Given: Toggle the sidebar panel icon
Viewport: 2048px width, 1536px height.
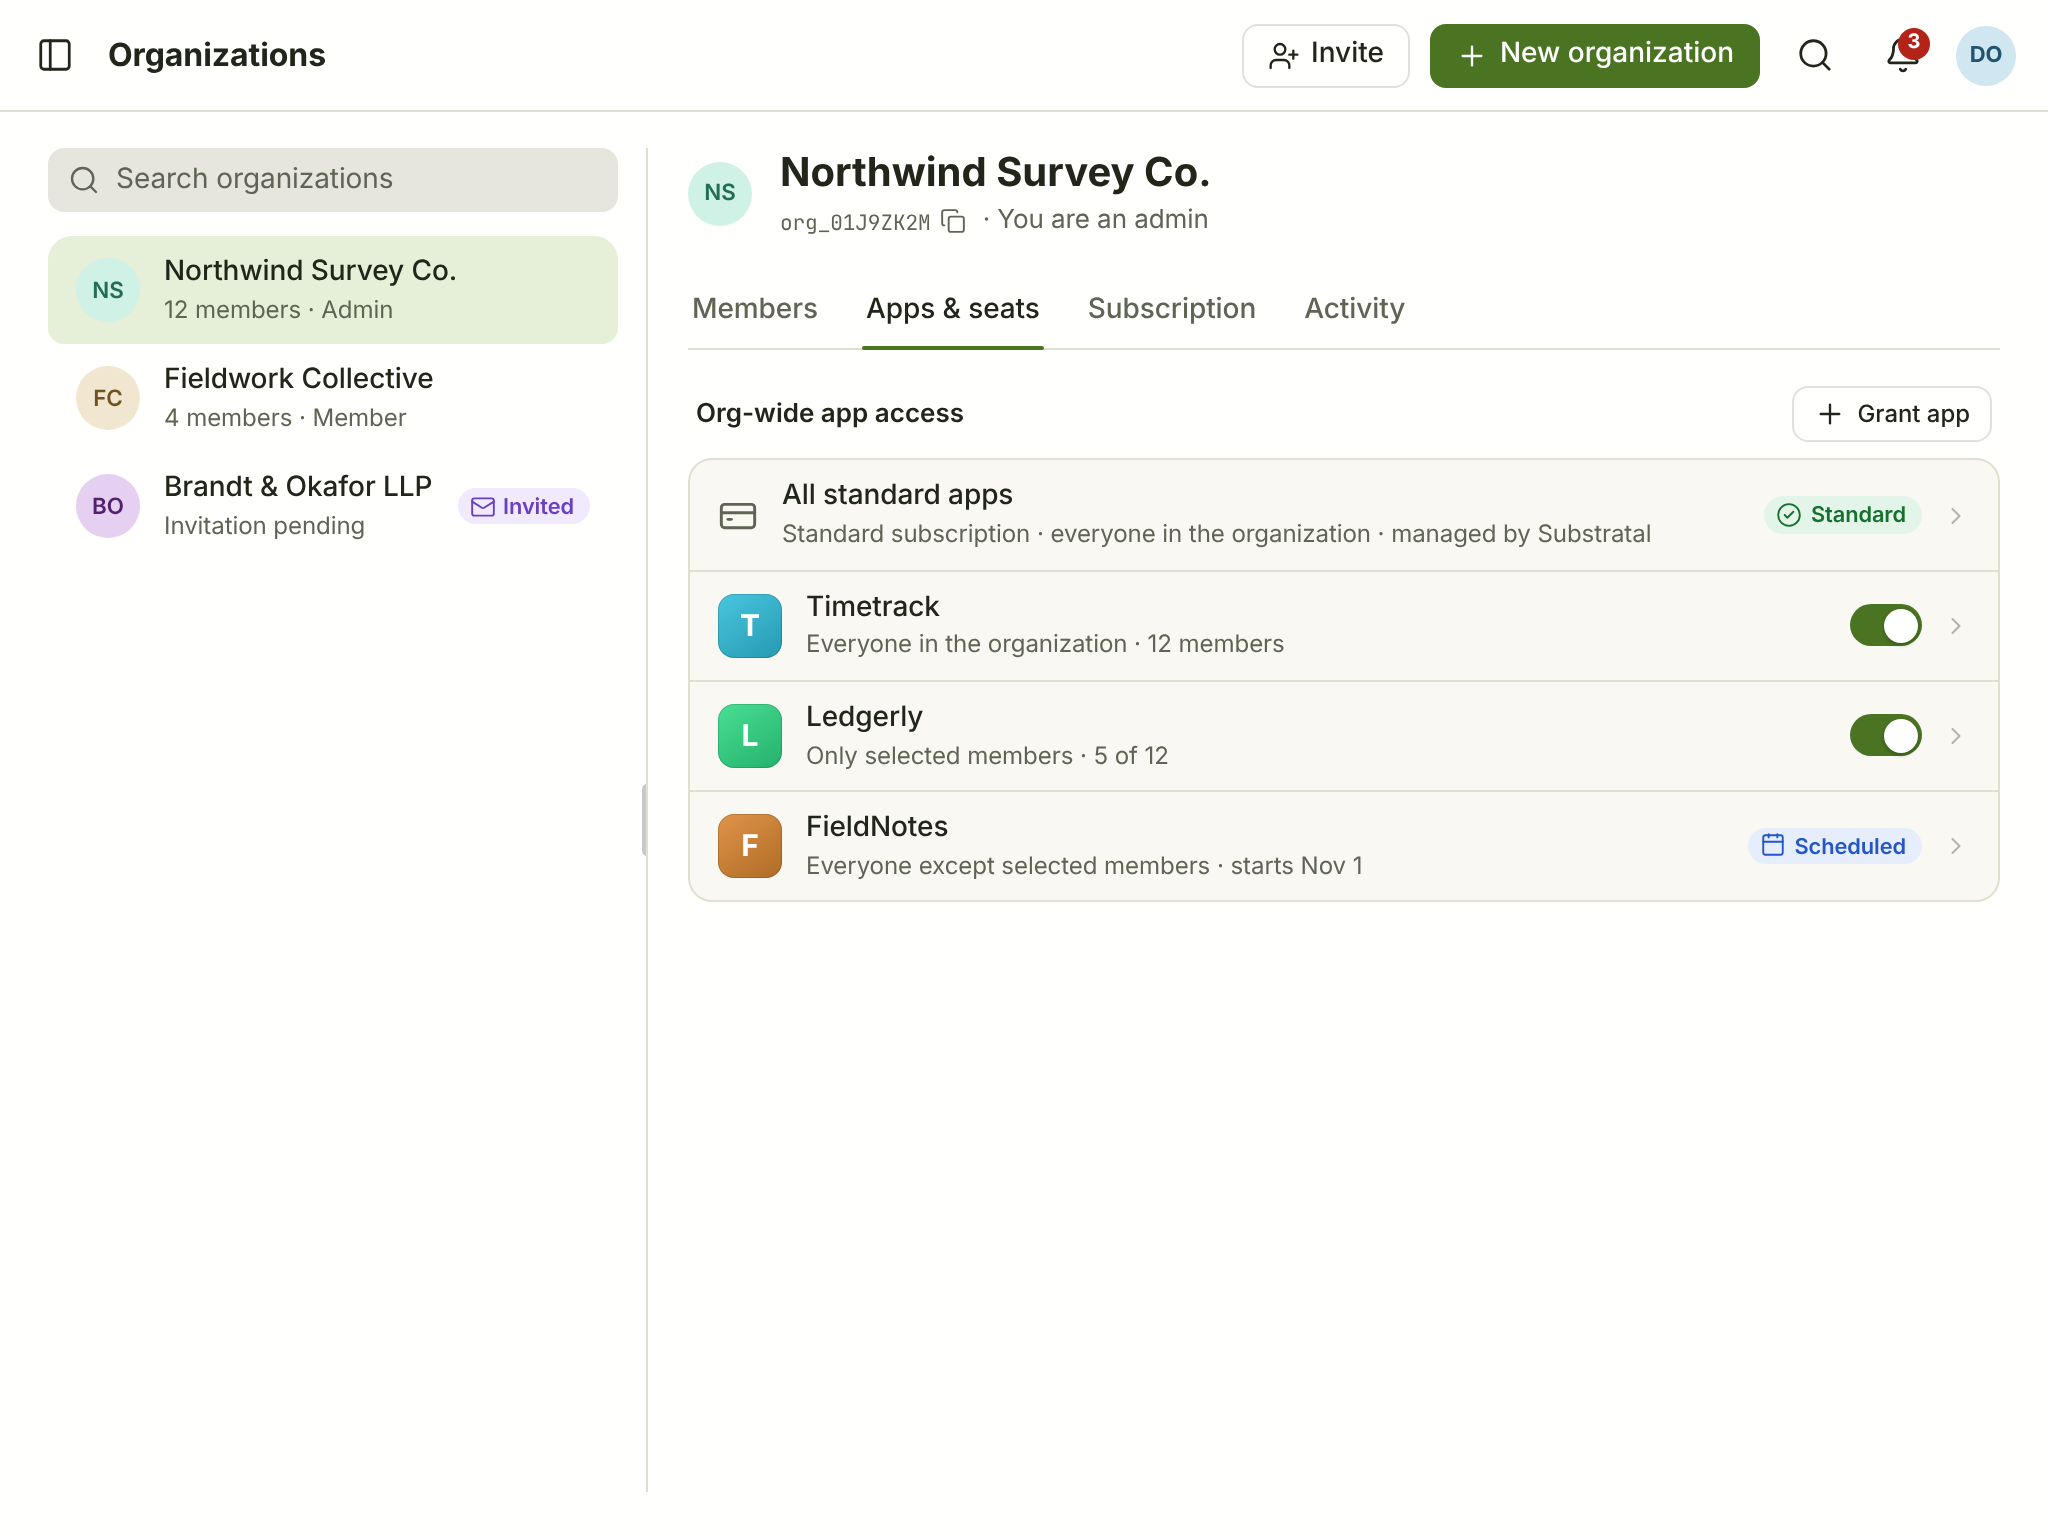Looking at the screenshot, I should pyautogui.click(x=55, y=55).
